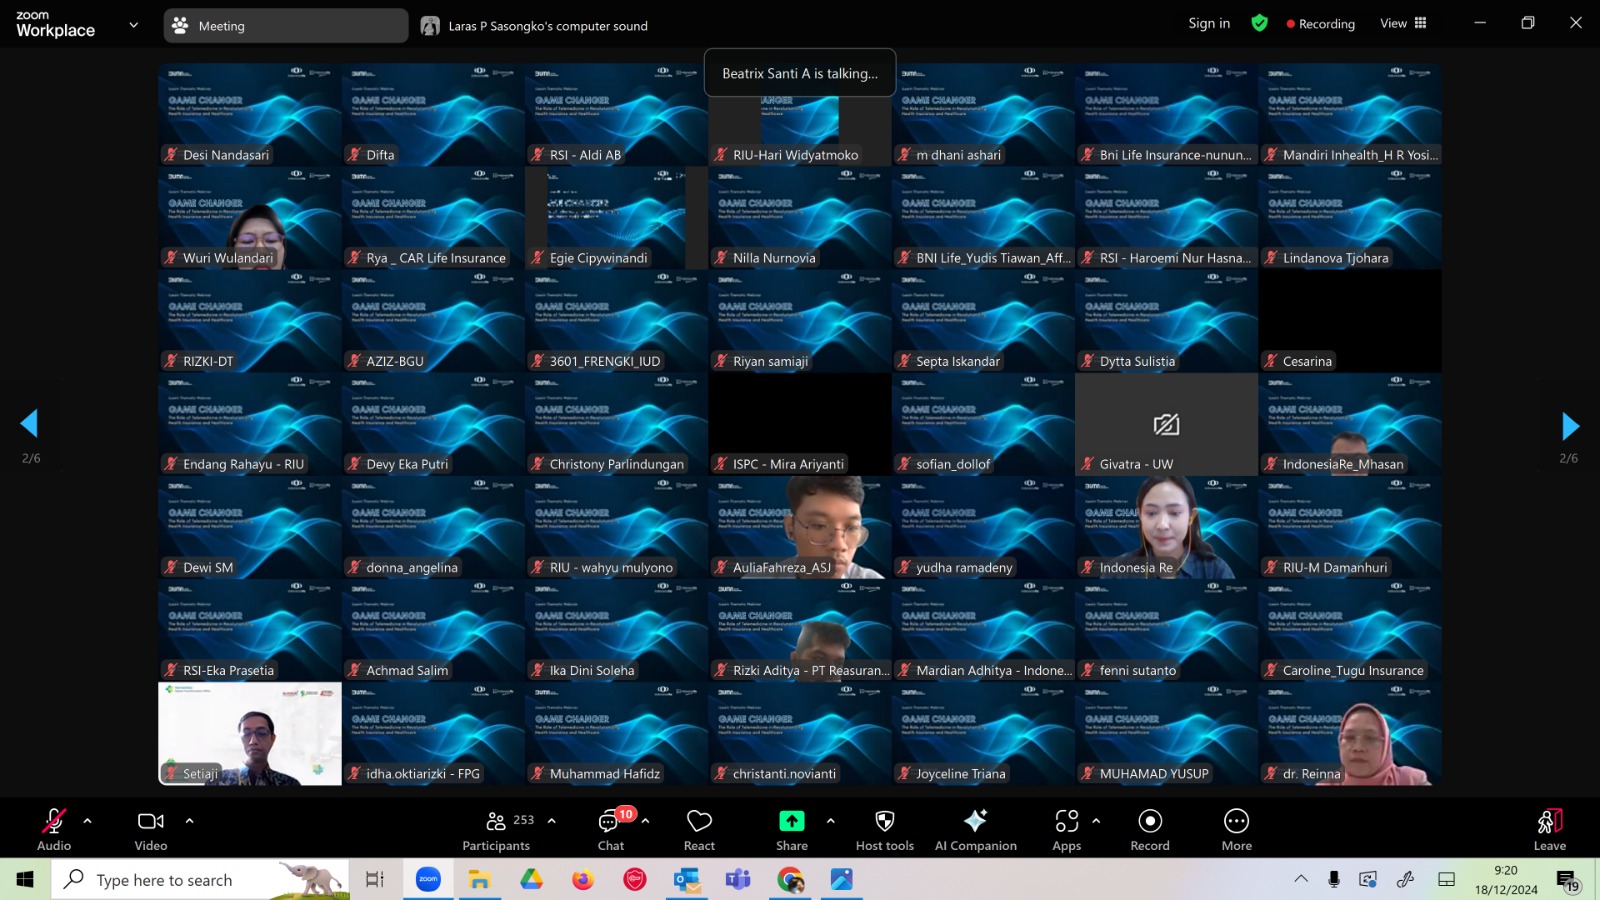Click the Cesarina name label
1600x900 pixels.
(1307, 361)
